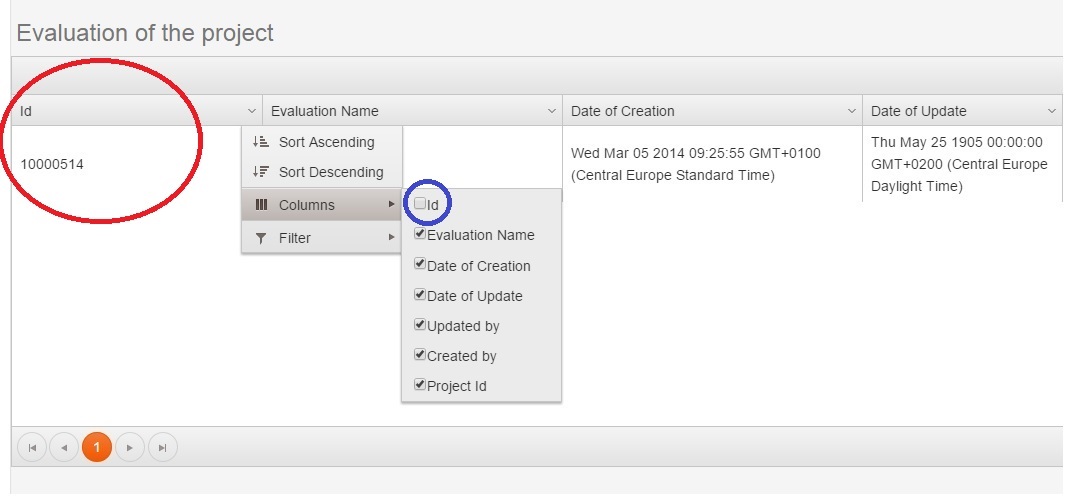The height and width of the screenshot is (496, 1065).
Task: Open the Id column header dropdown
Action: click(x=251, y=111)
